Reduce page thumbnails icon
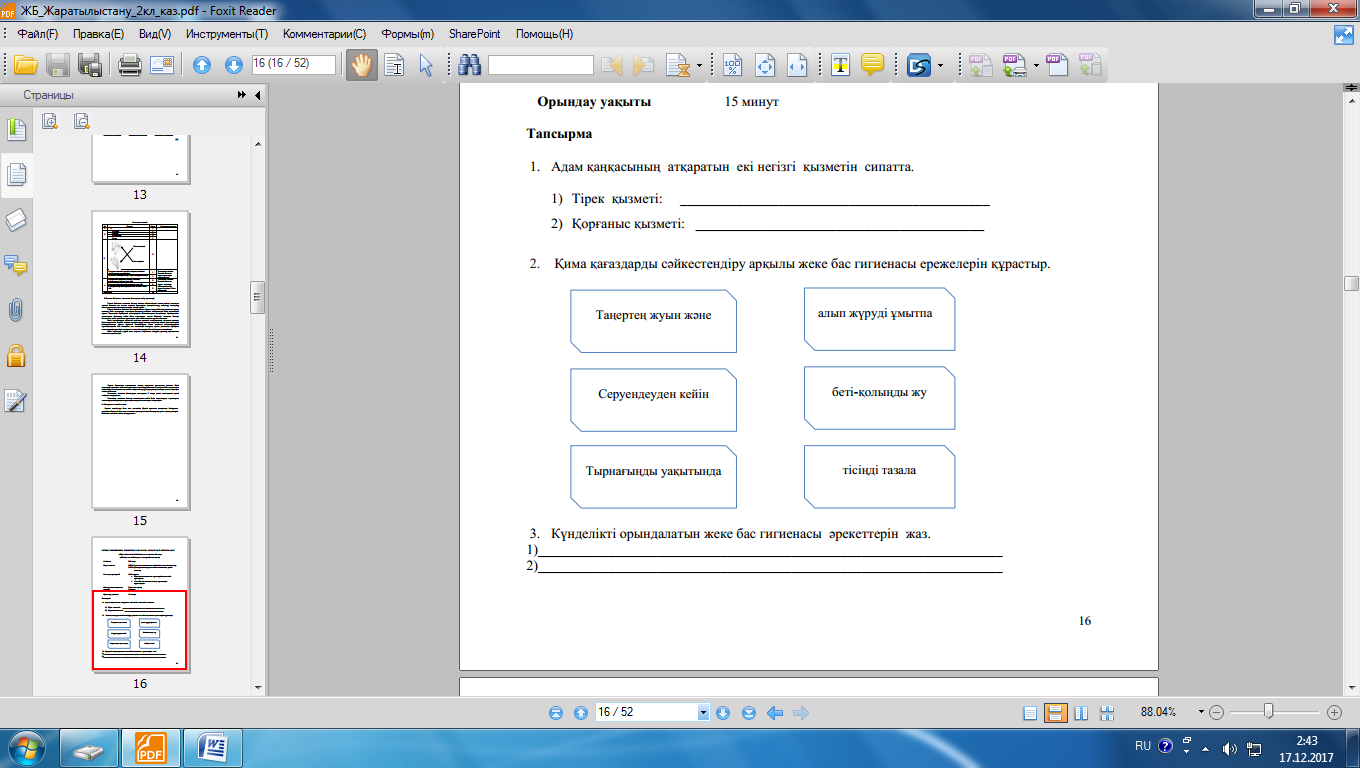Screen dimensions: 1360x768 [82, 122]
